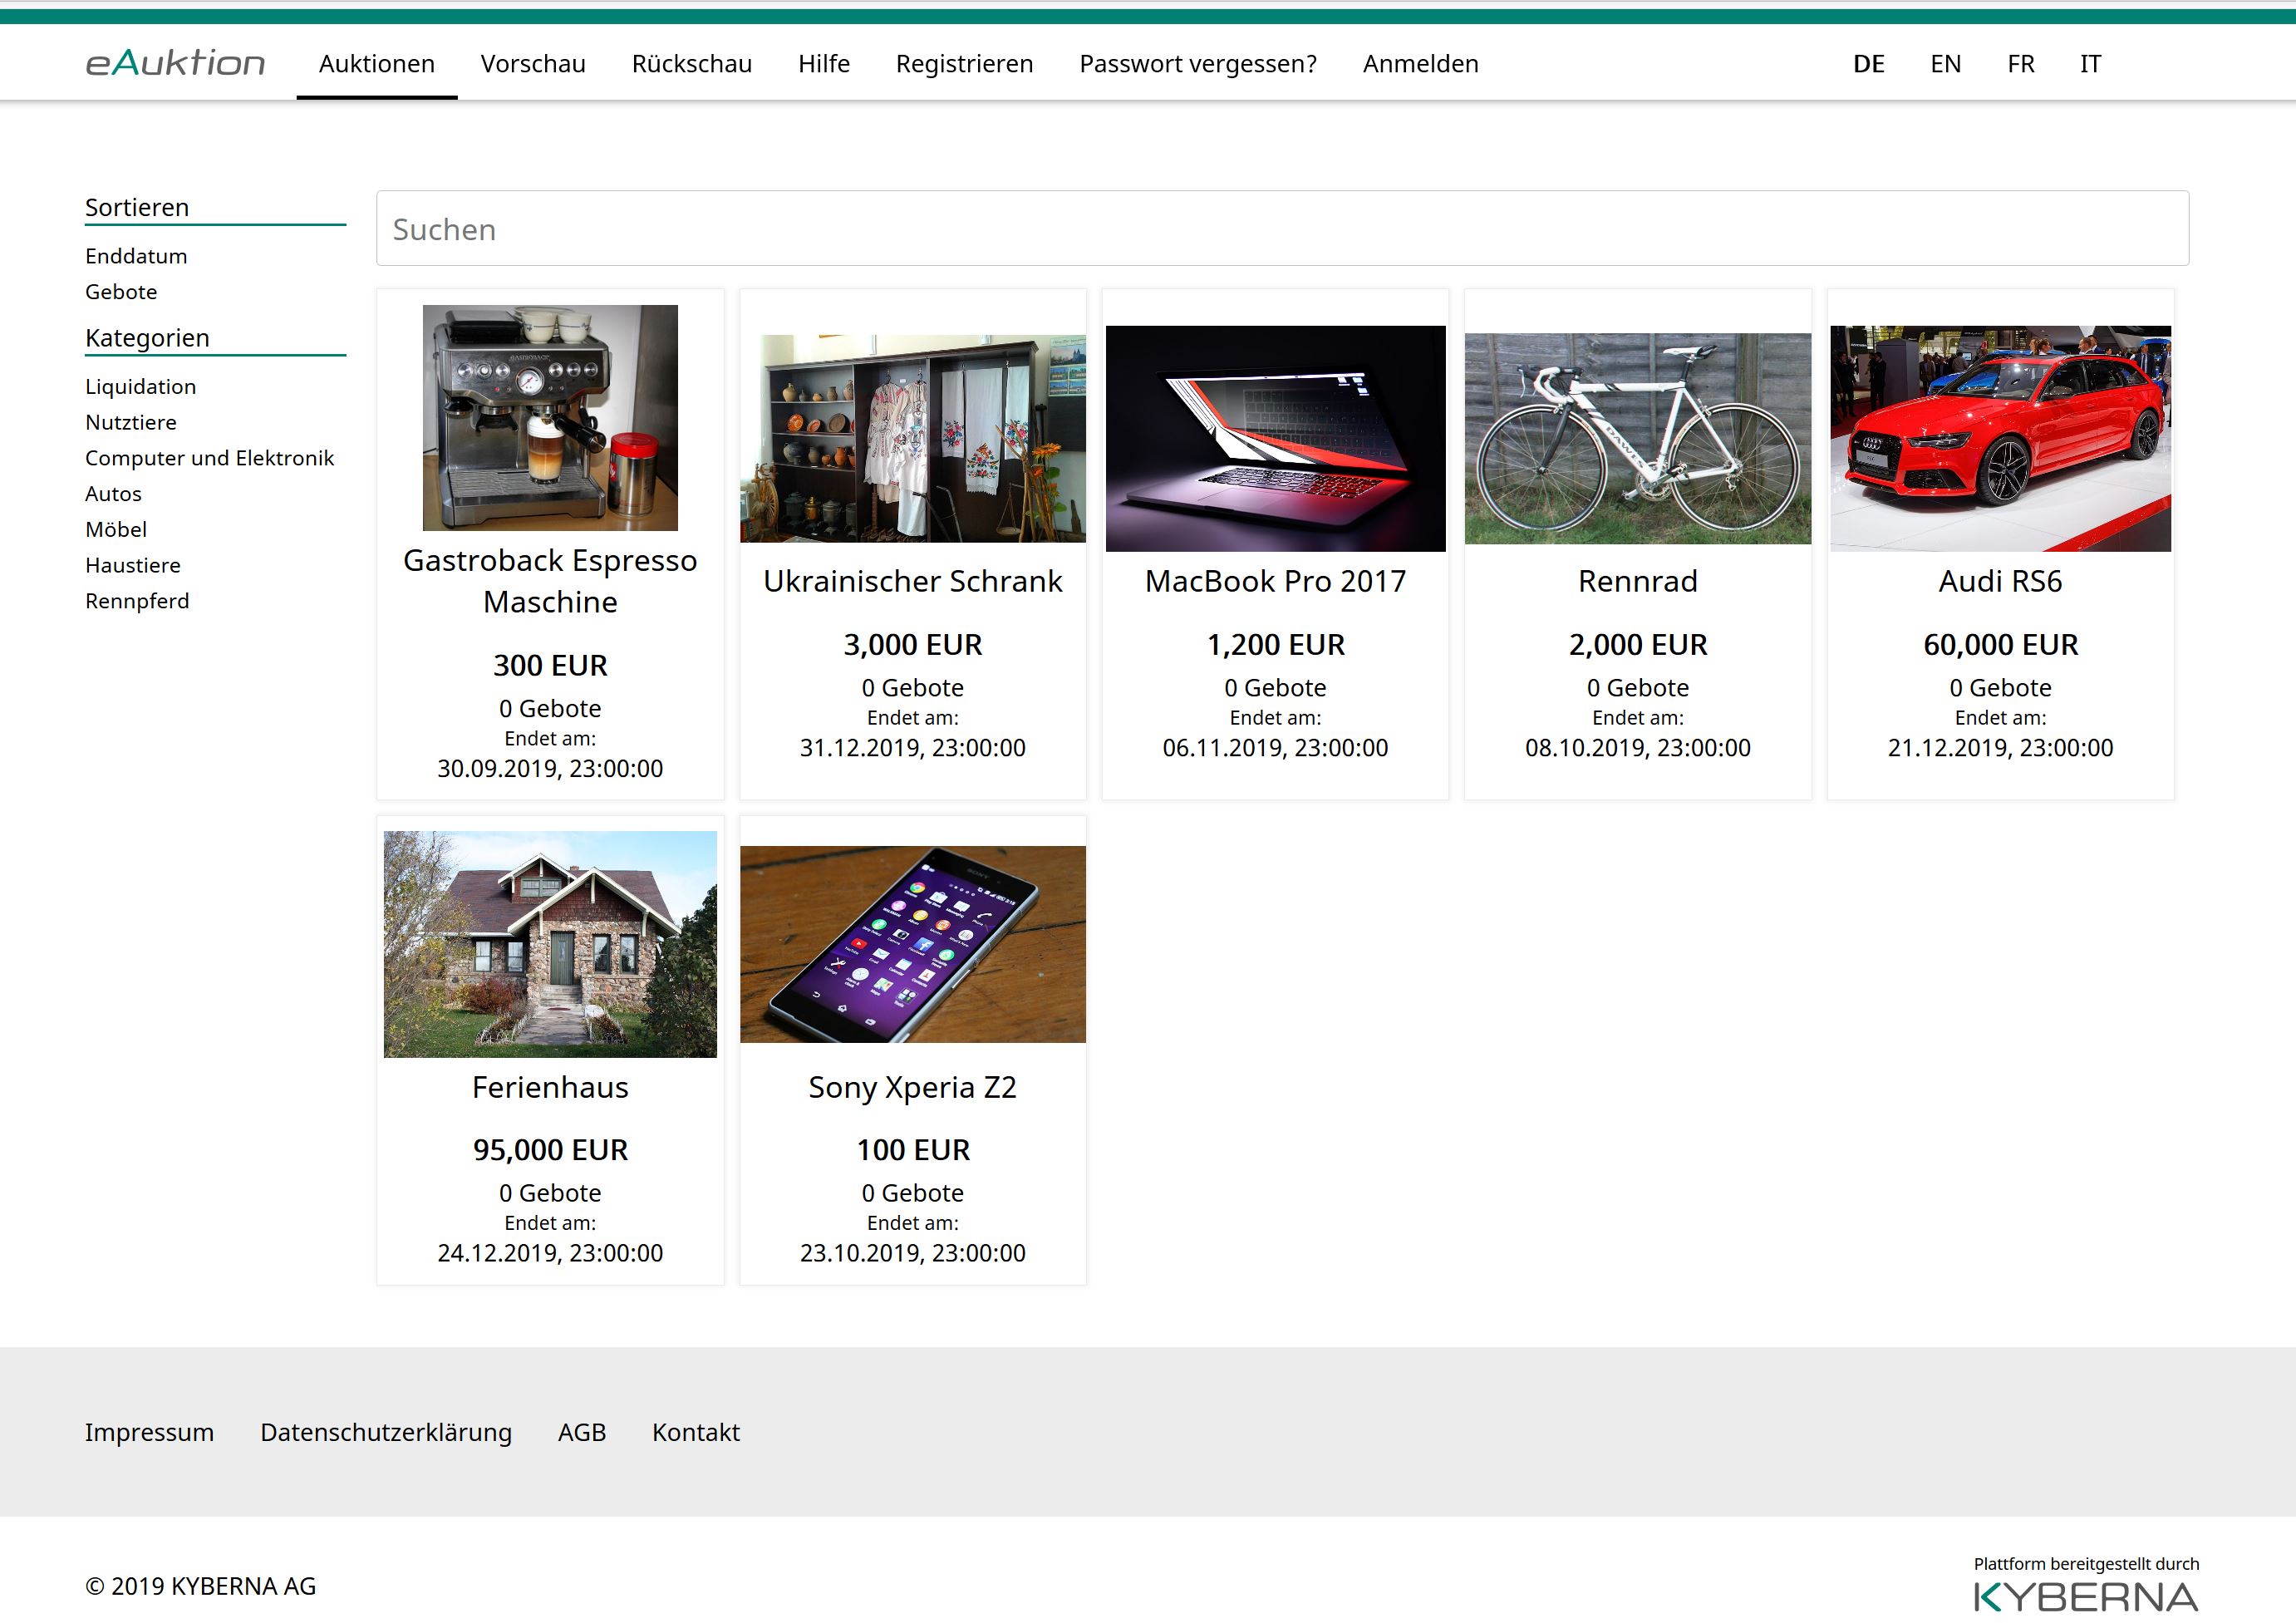Screen dimensions: 2296x1623
Task: Open the Rückschau menu item
Action: click(x=691, y=64)
